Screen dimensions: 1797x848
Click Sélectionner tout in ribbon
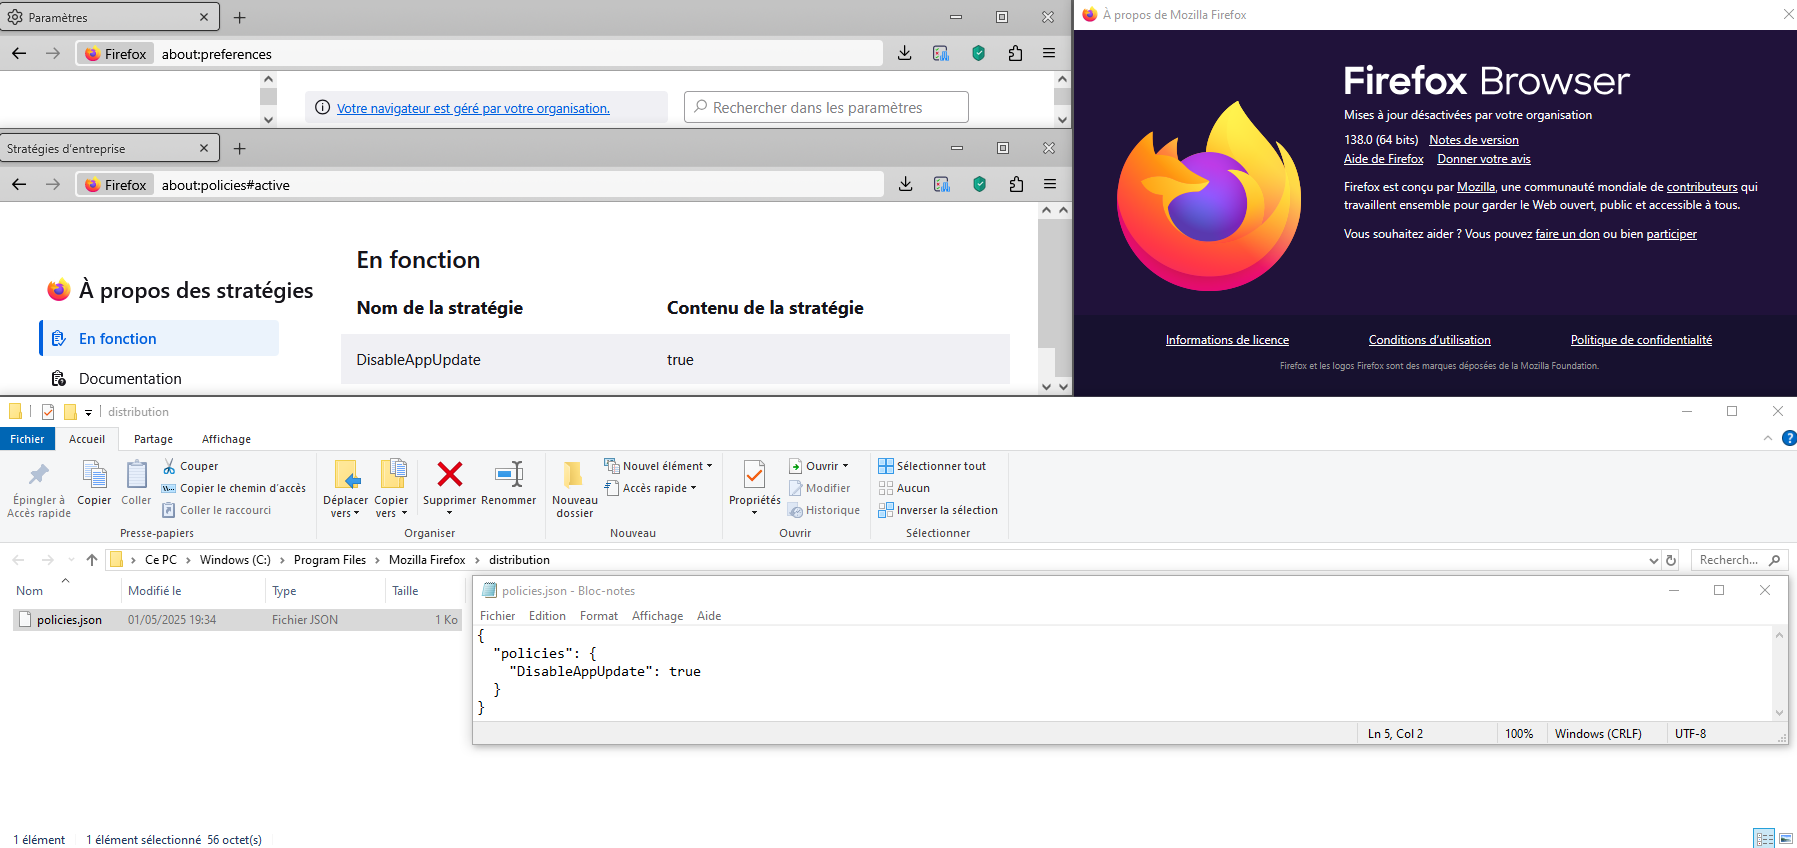coord(932,466)
